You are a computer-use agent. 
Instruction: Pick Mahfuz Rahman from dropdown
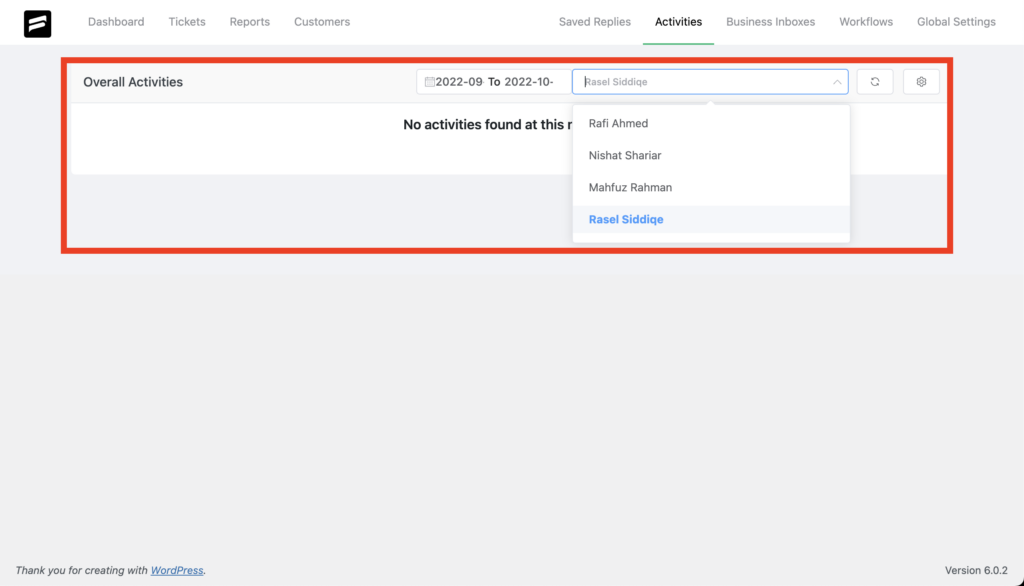[x=711, y=187]
